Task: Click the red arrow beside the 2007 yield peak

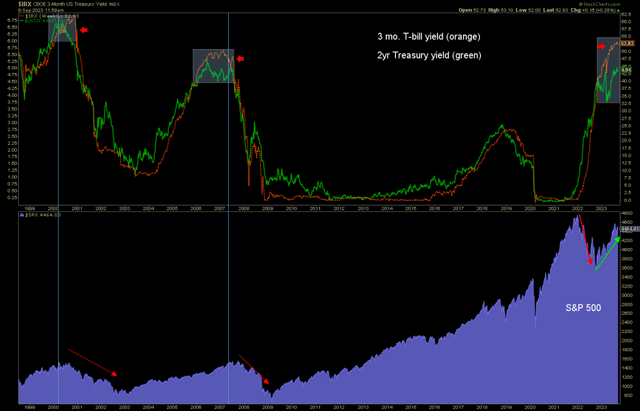Action: pos(240,60)
